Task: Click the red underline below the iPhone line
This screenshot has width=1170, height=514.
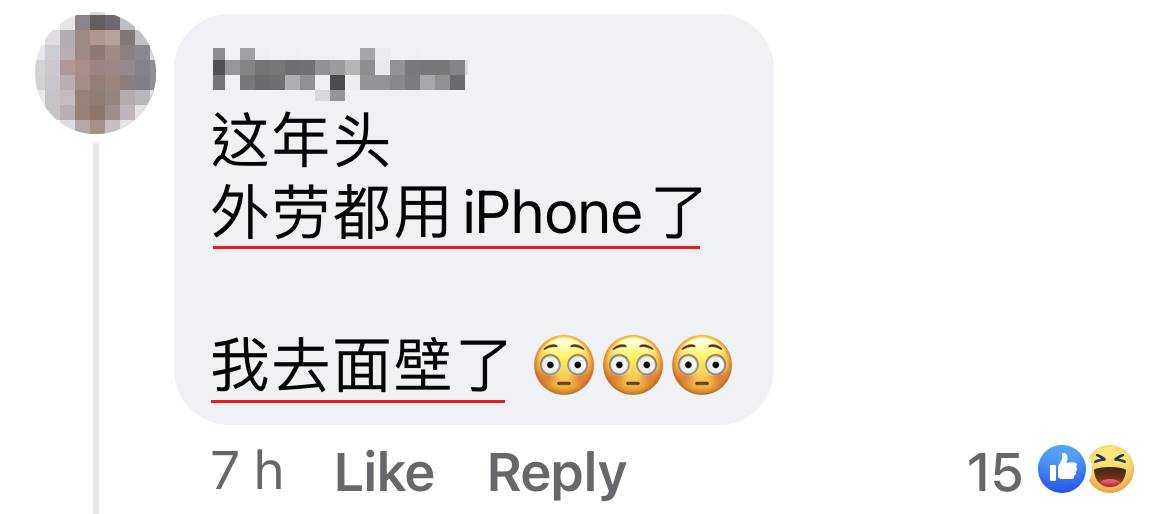Action: 457,246
